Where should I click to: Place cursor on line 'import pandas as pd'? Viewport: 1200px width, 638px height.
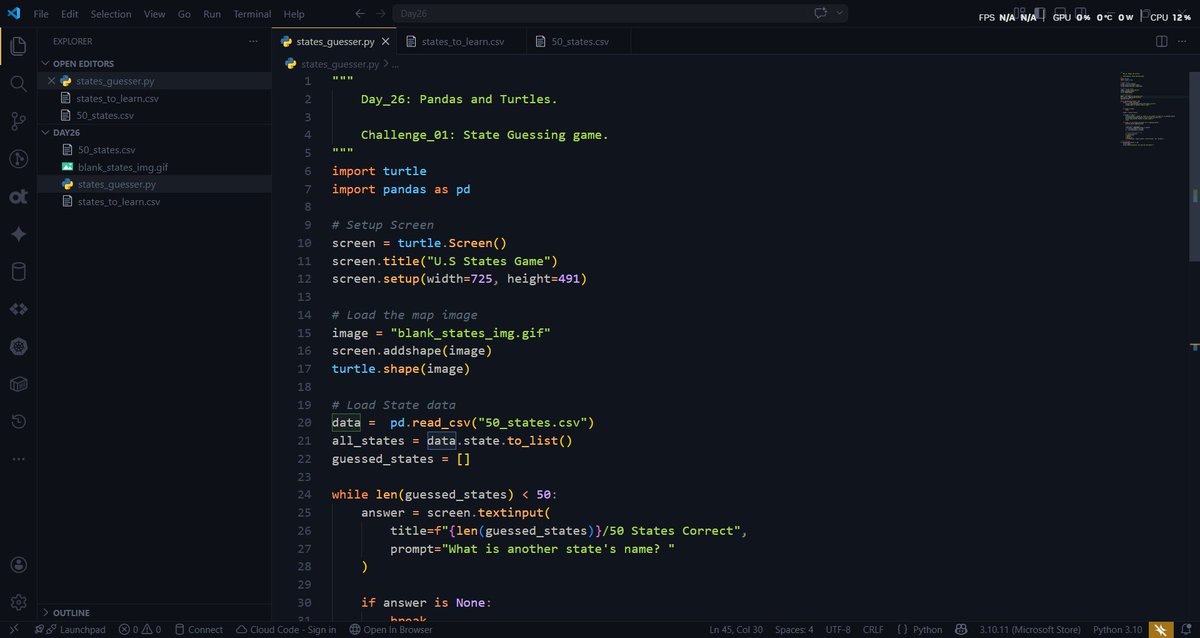401,189
